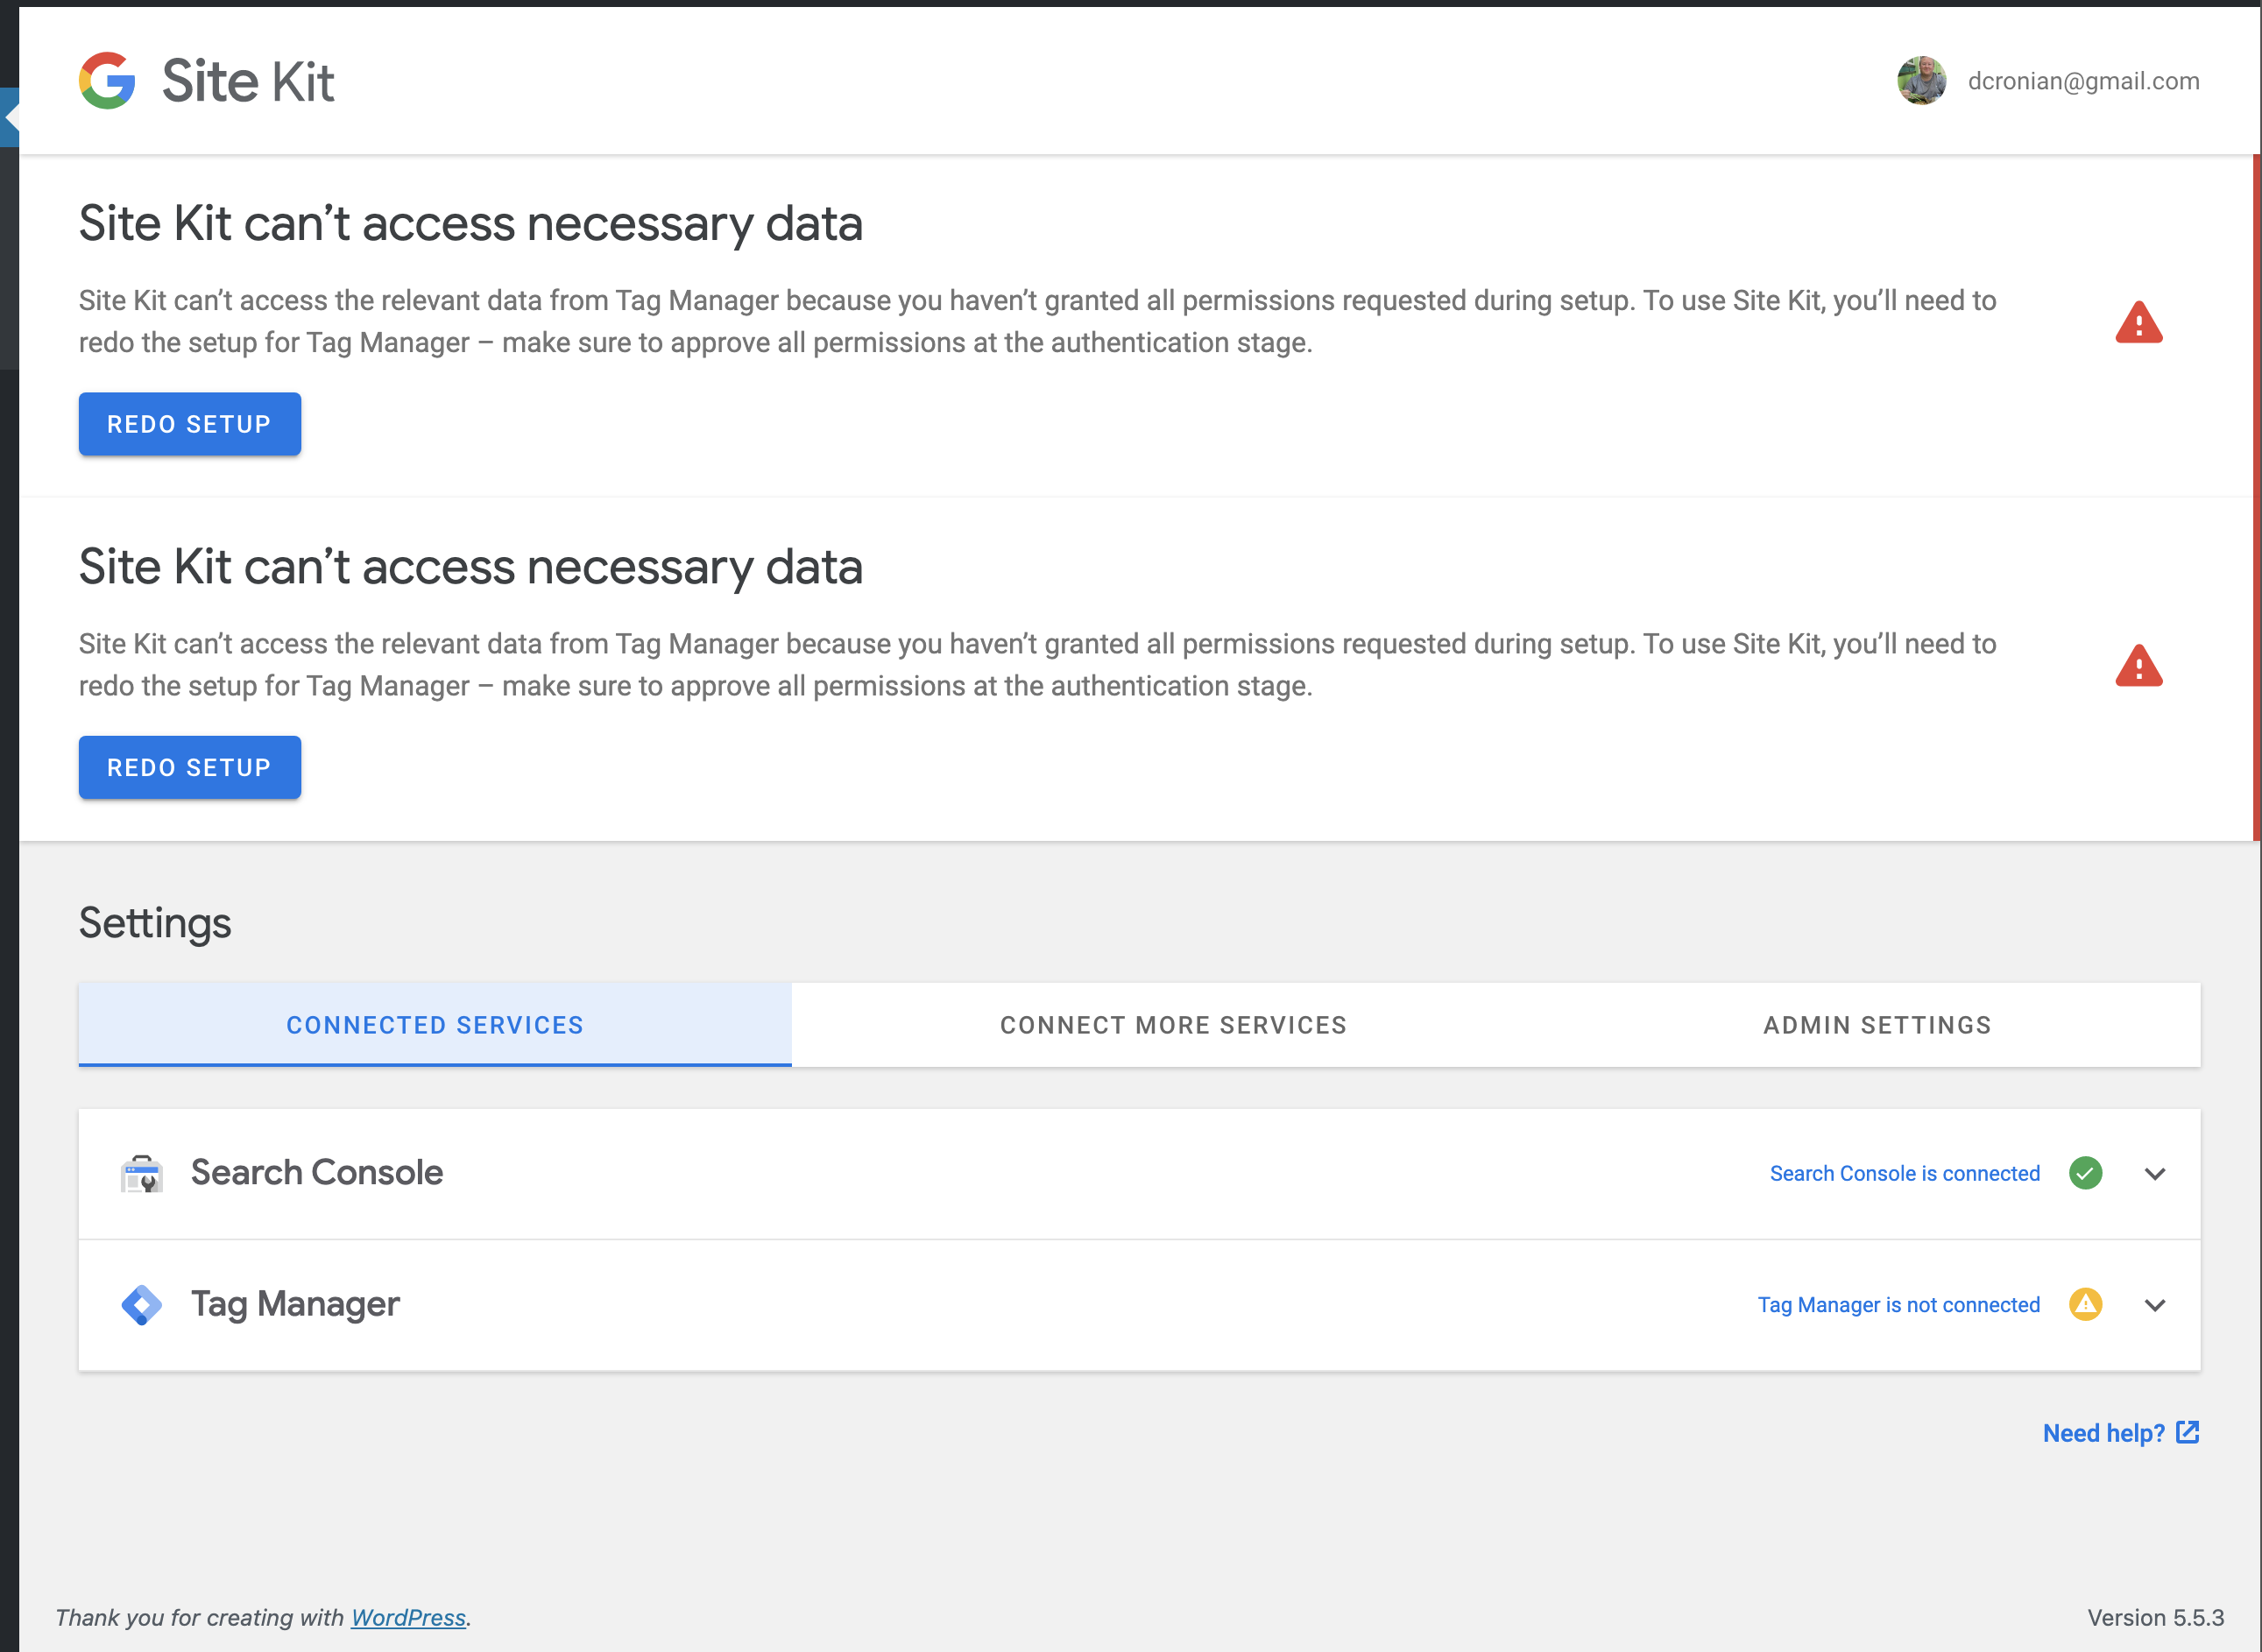Screen dimensions: 2262x1652
Task: Click the Search Console service icon
Action: click(142, 1173)
